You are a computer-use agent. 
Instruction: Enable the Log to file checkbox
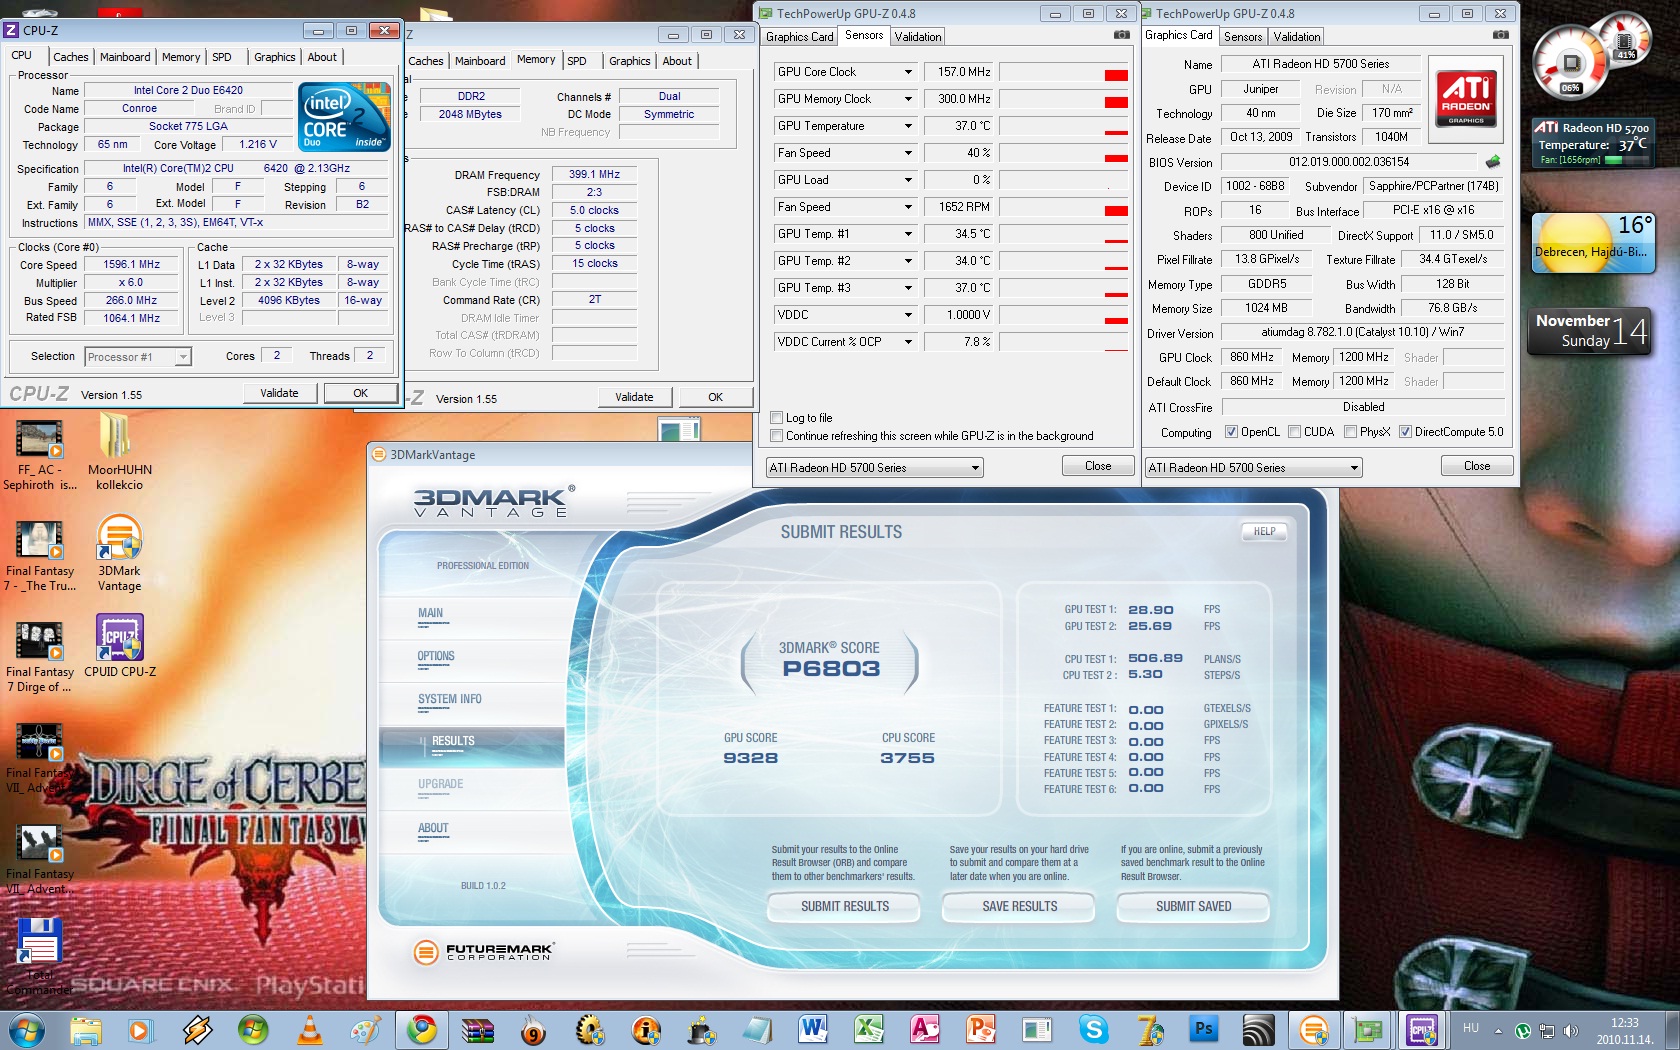(x=777, y=418)
